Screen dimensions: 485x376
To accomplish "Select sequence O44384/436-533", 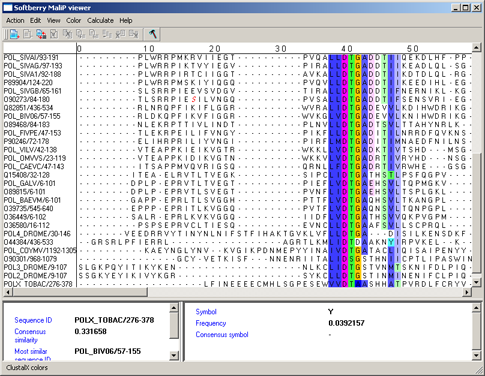I will 28,242.
